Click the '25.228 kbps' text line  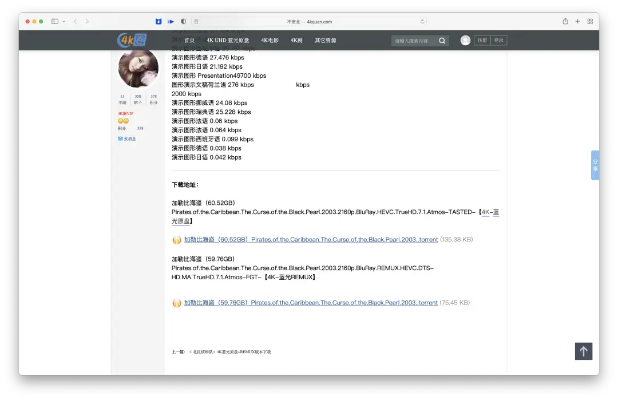pyautogui.click(x=211, y=112)
